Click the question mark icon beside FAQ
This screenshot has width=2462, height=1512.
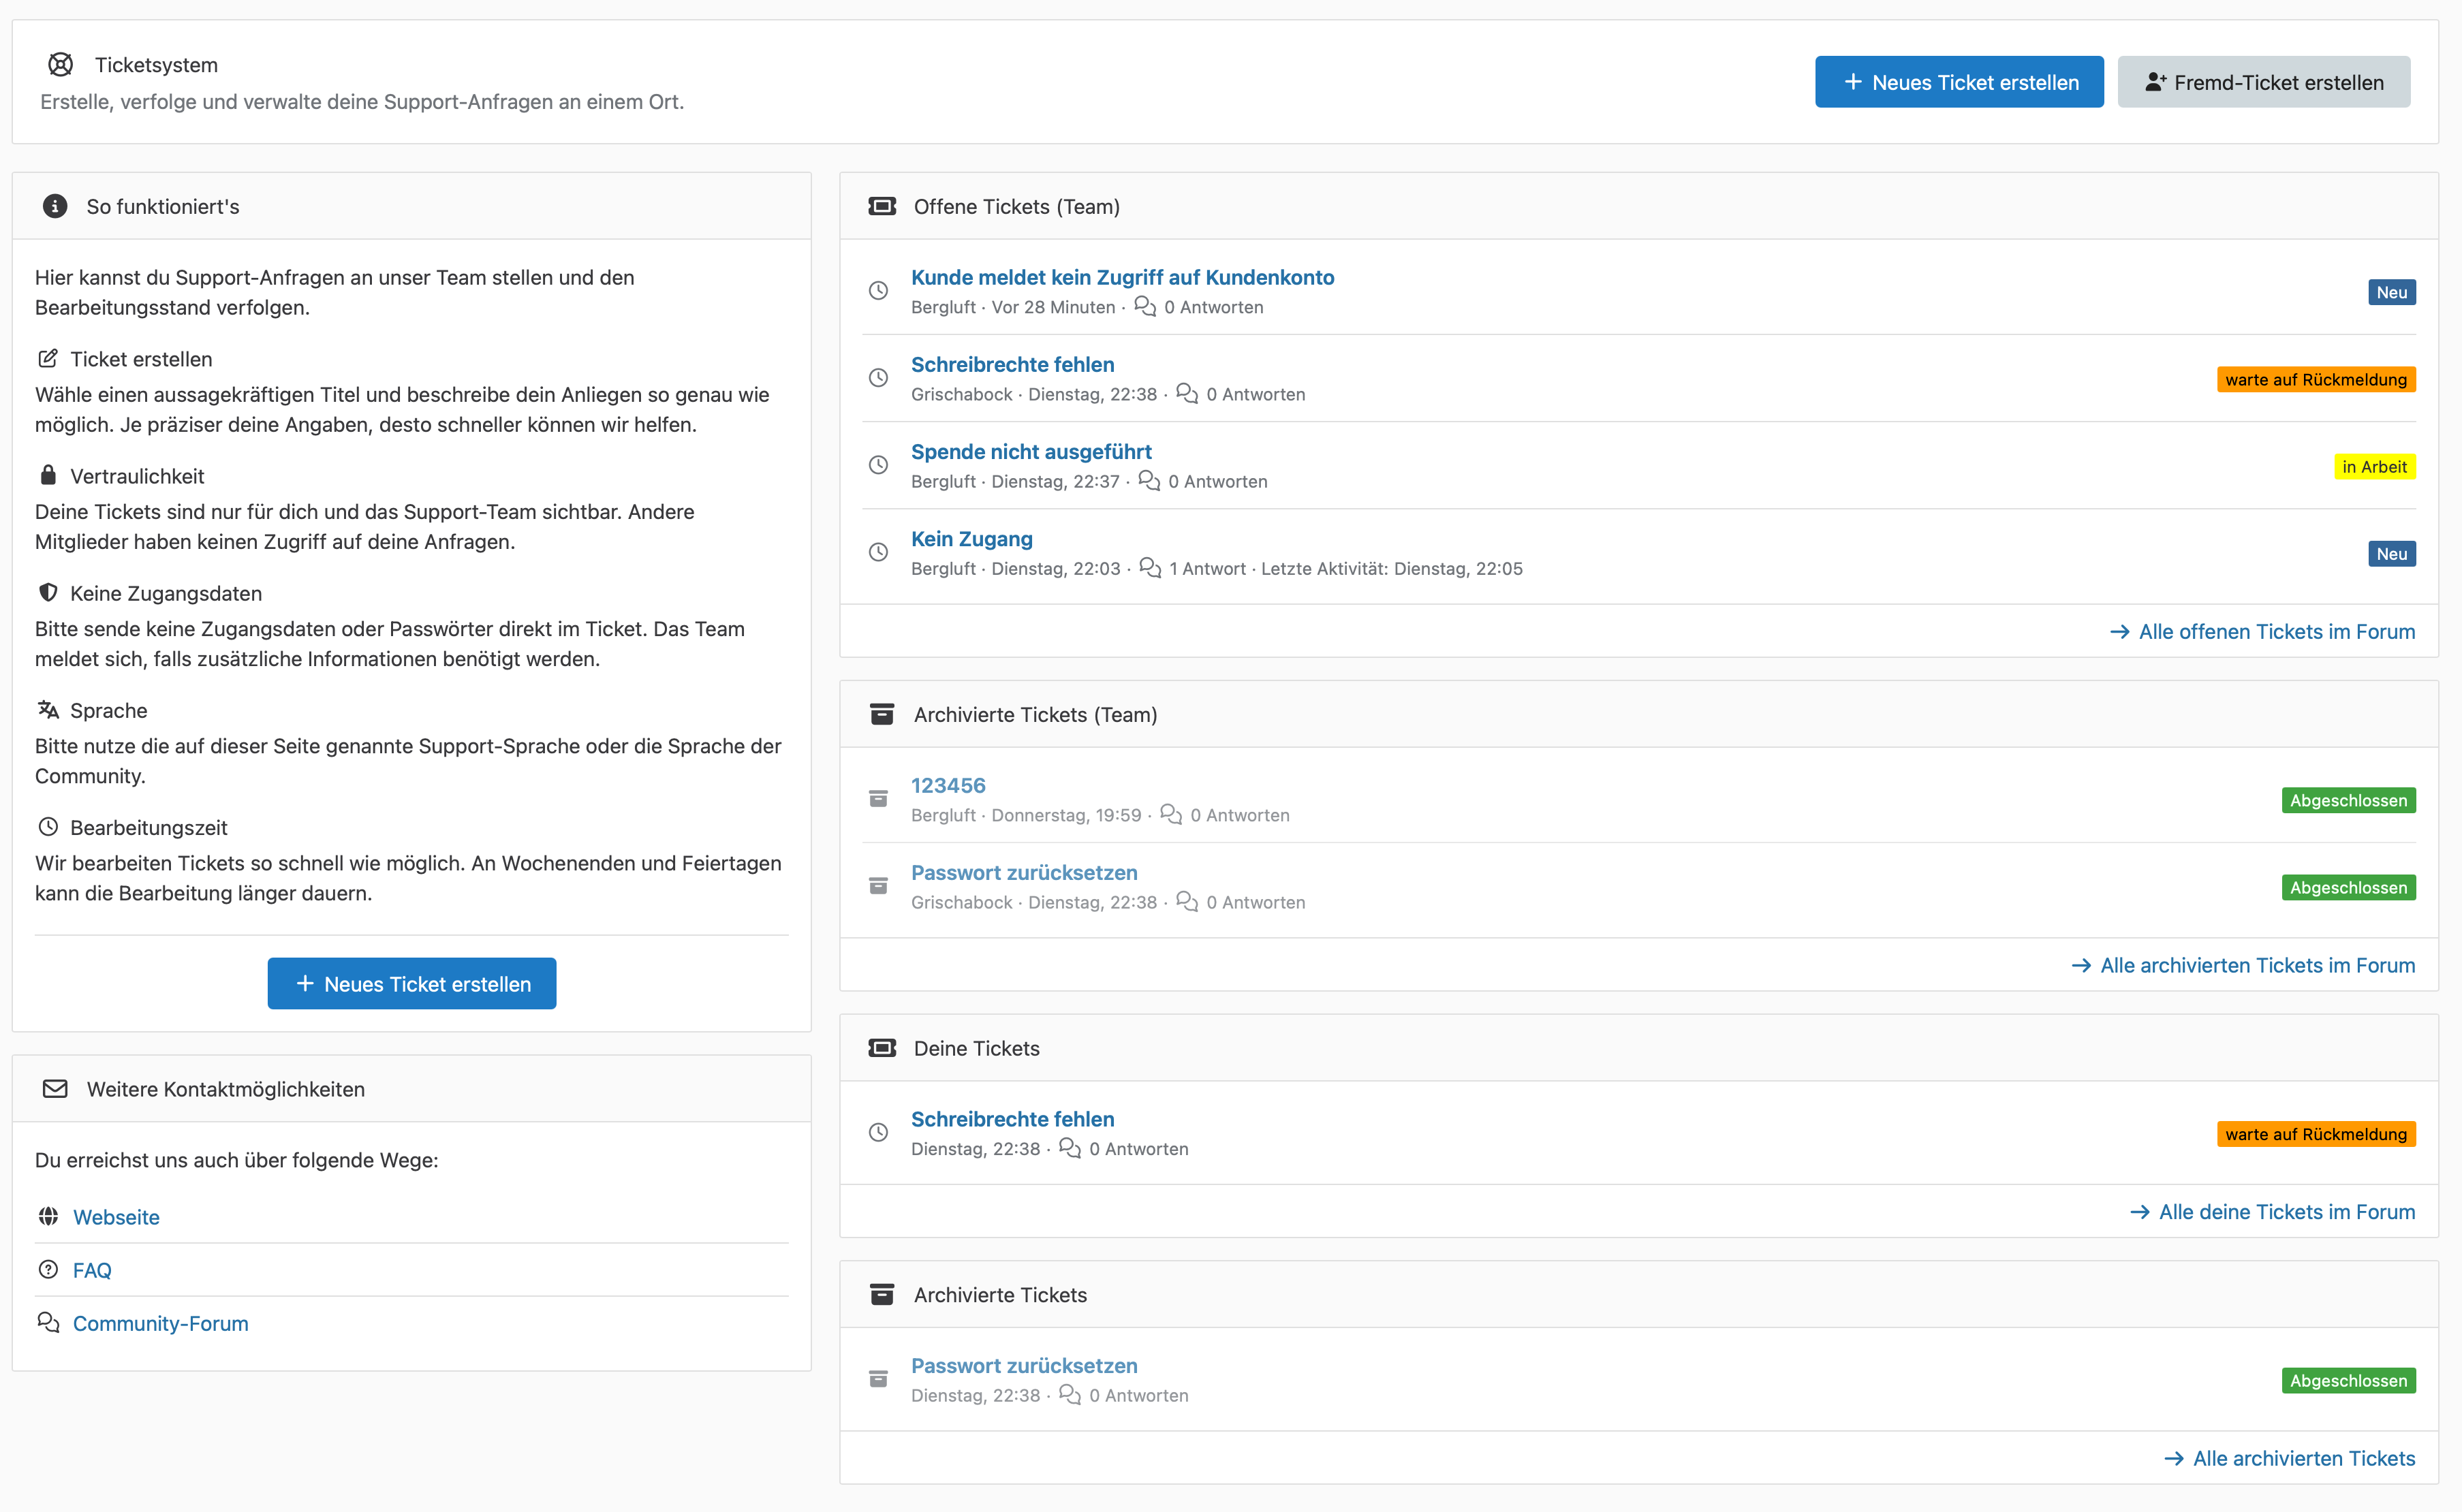(48, 1269)
